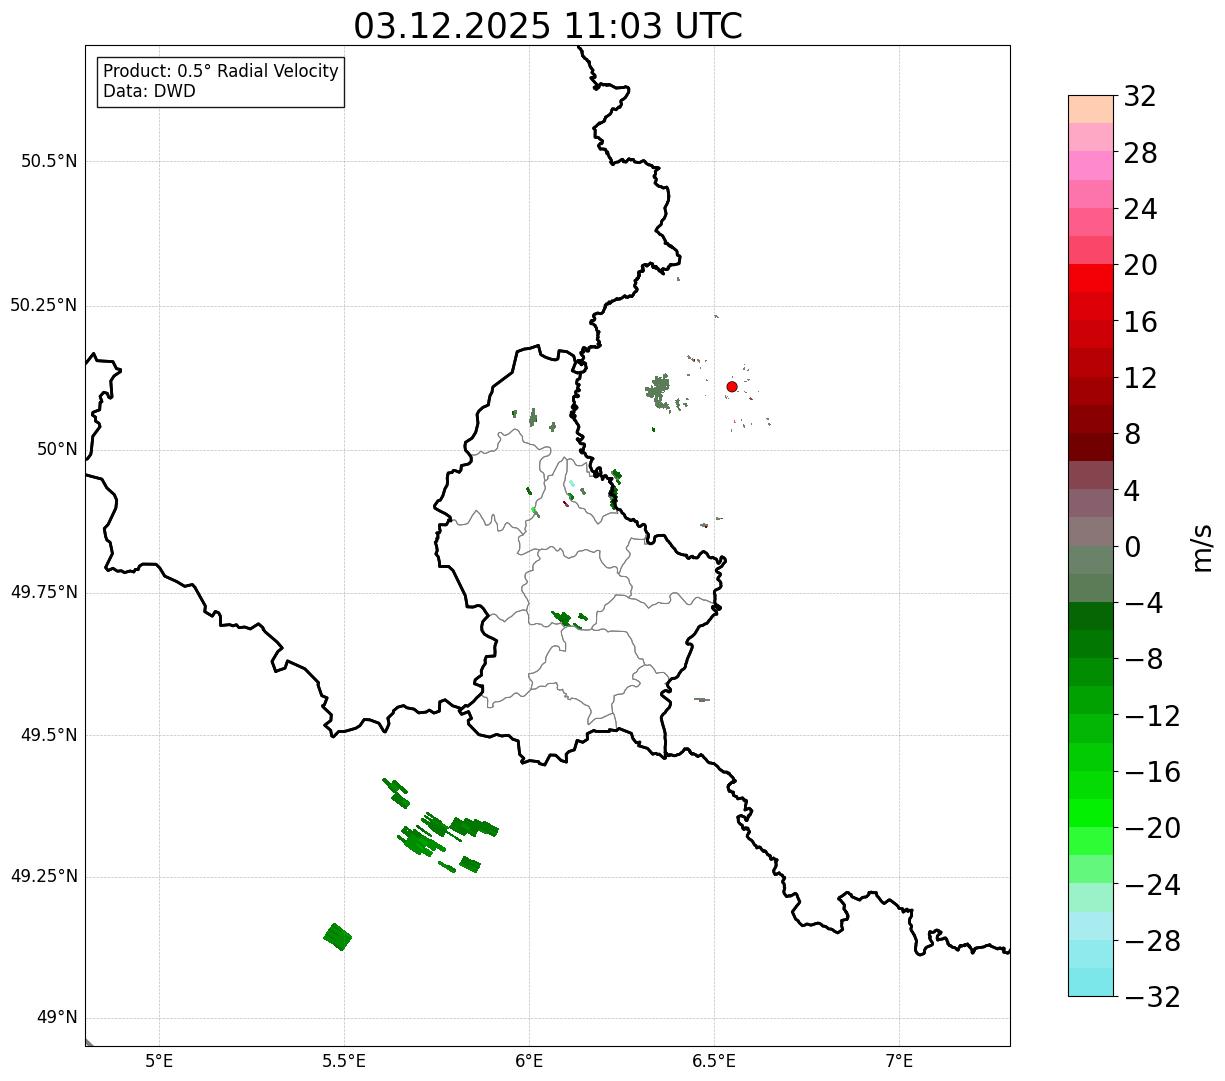Screen dimensions: 1225x1081
Task: Click the colorbar tick label 32
Action: point(1140,97)
